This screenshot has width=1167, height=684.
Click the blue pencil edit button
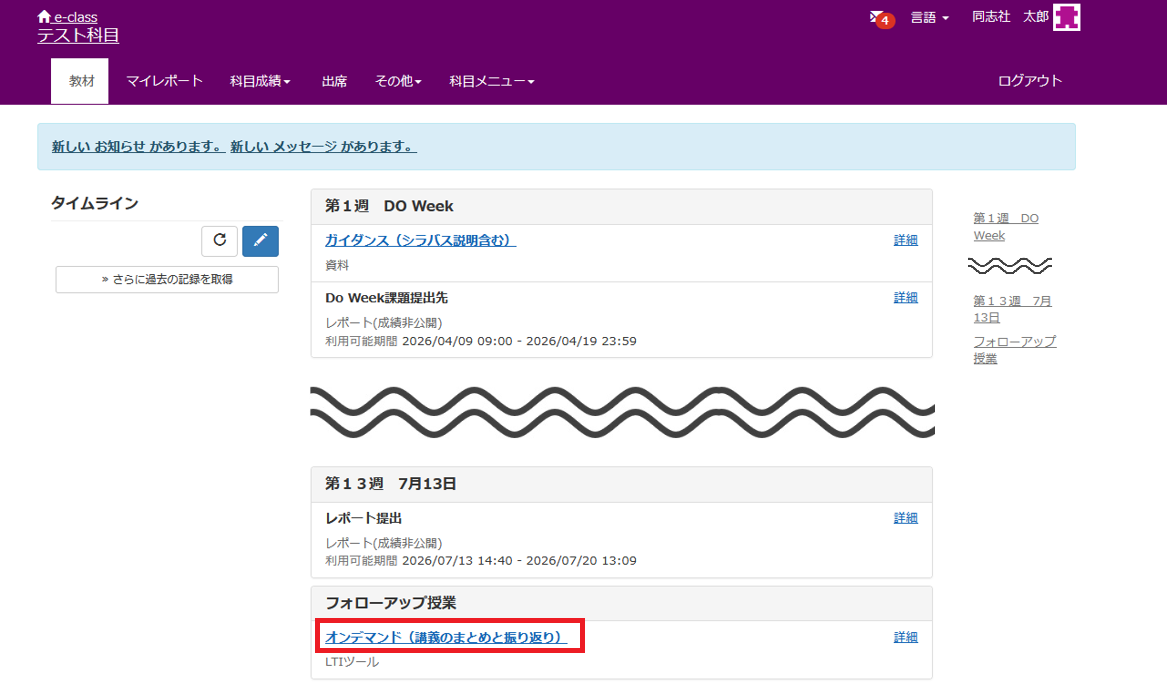click(x=260, y=240)
